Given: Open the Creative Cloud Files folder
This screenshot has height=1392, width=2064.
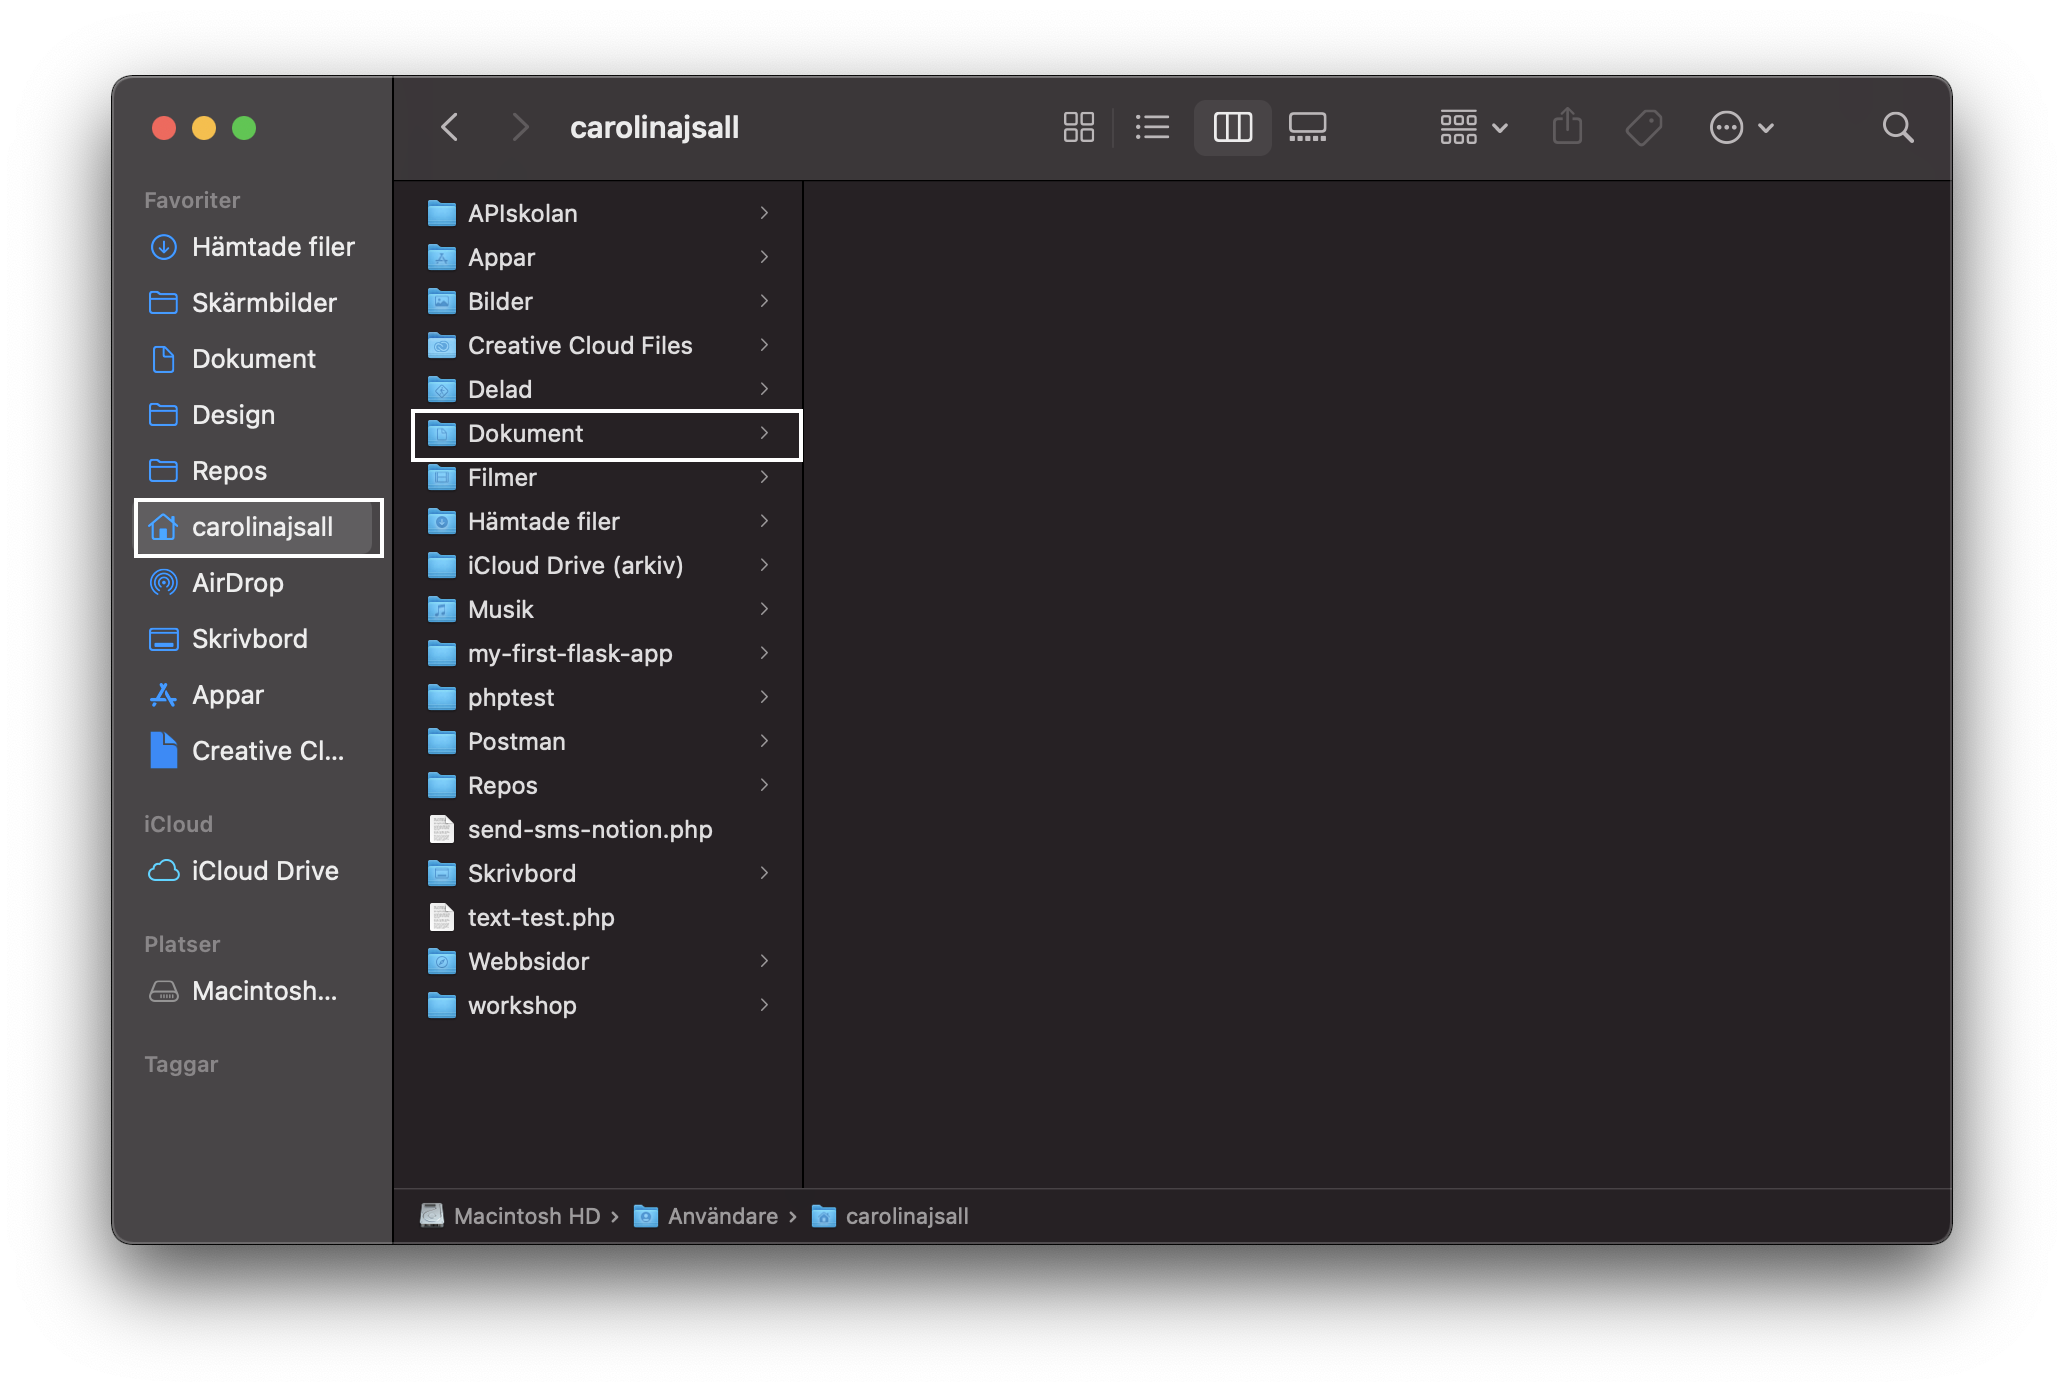Looking at the screenshot, I should pos(580,345).
